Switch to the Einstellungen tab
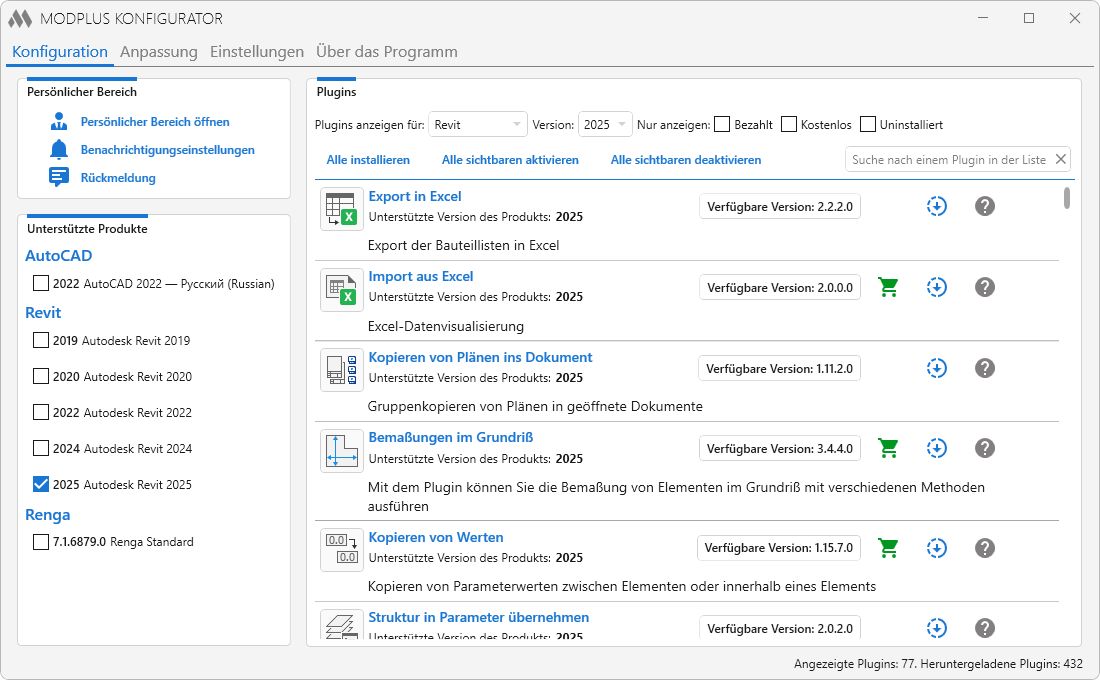This screenshot has height=680, width=1100. tap(257, 52)
